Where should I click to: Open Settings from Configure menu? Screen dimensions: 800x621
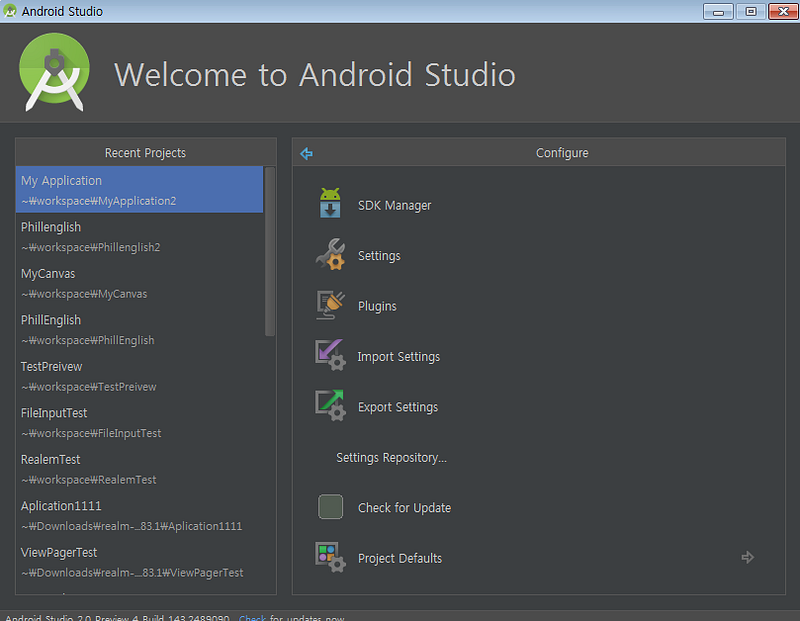coord(379,256)
